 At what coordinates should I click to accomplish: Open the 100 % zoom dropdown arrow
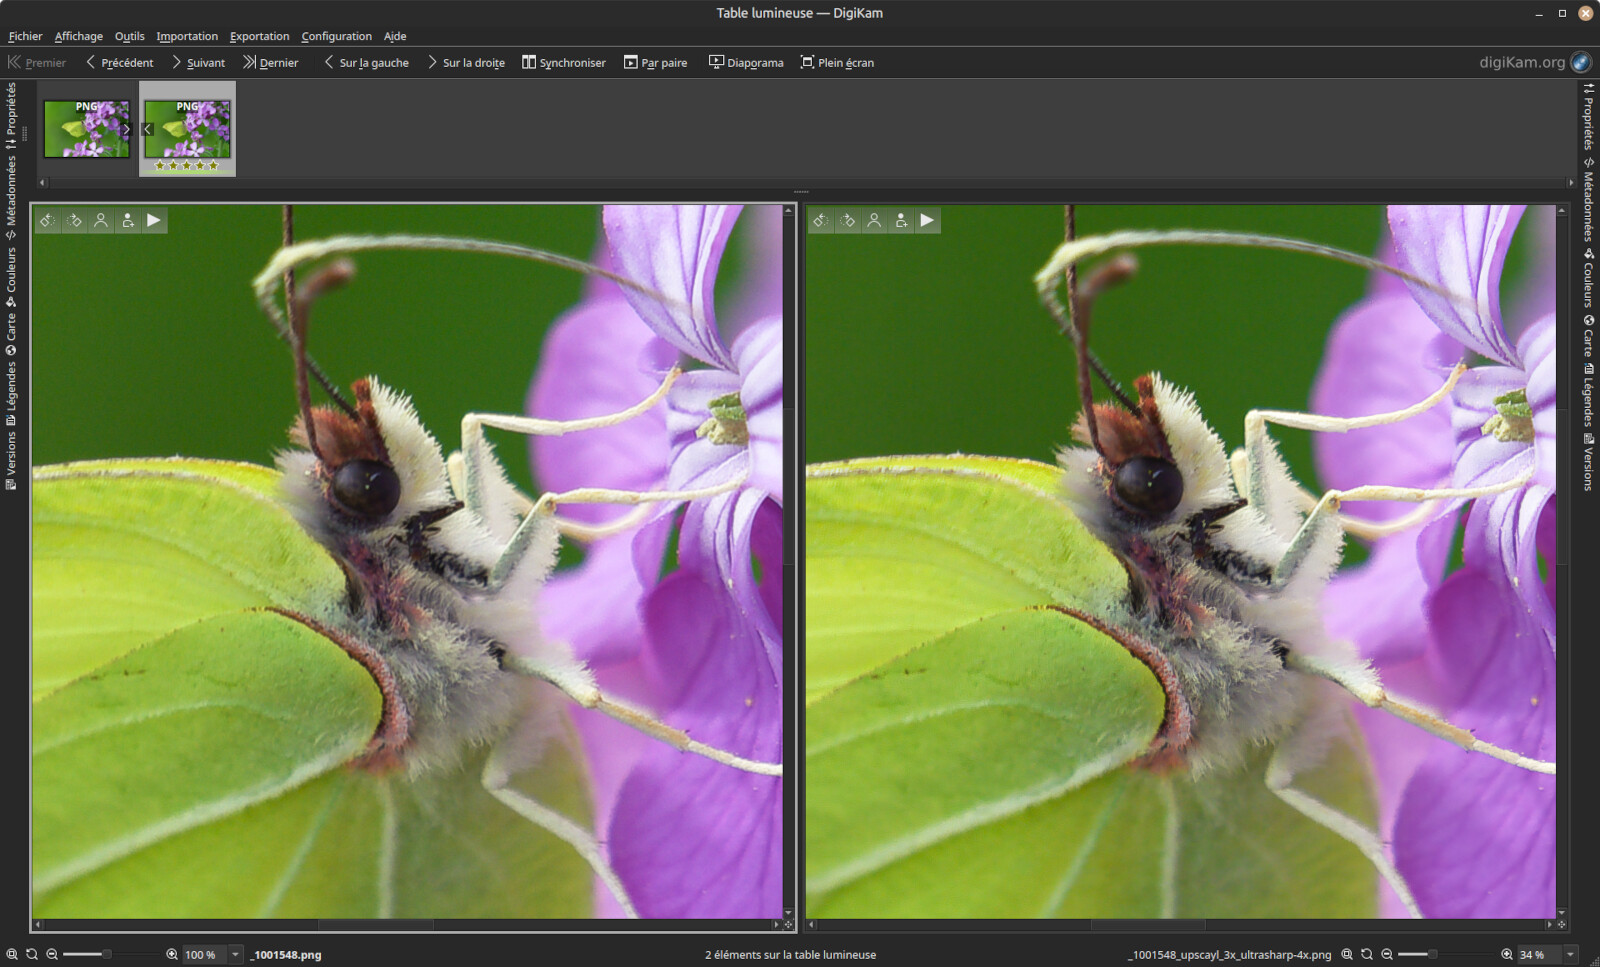(235, 954)
